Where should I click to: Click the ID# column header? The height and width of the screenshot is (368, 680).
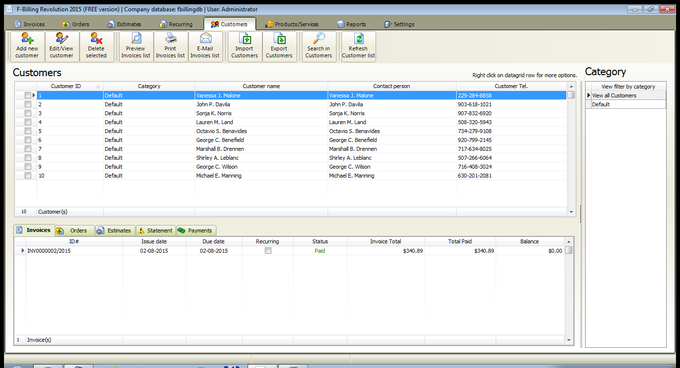tap(74, 241)
